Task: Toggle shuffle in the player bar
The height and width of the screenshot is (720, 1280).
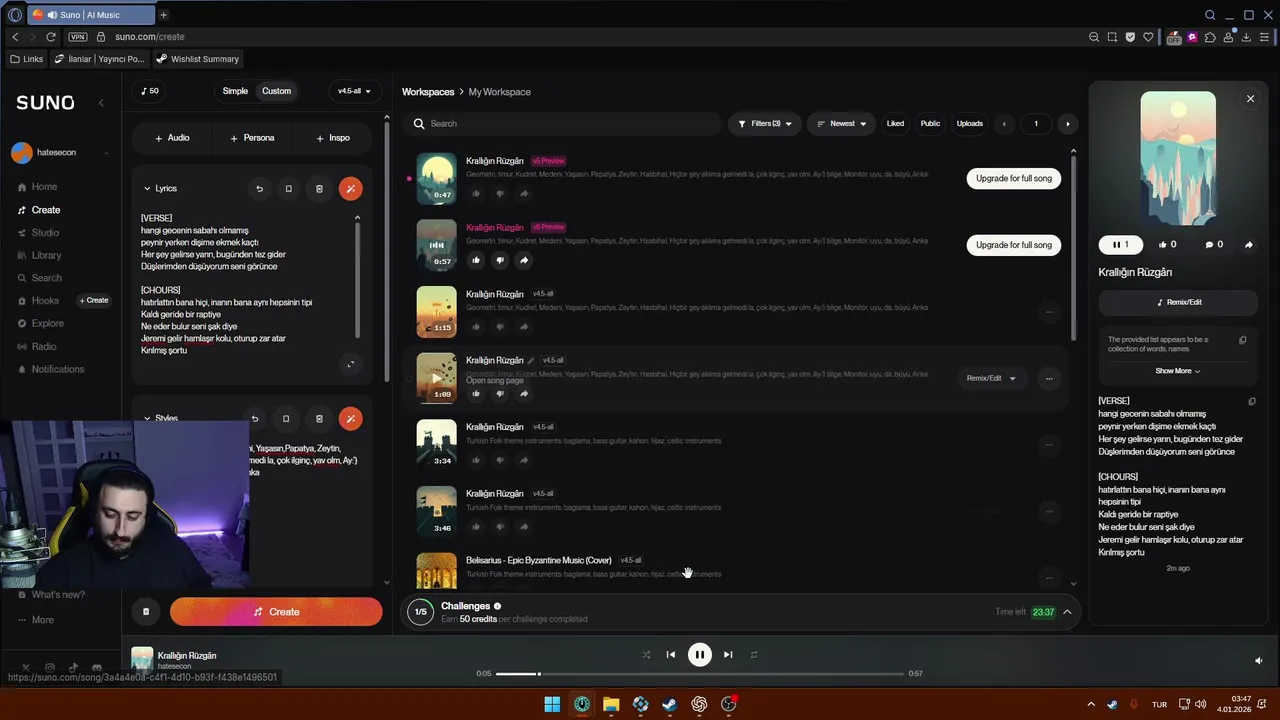Action: click(x=646, y=655)
